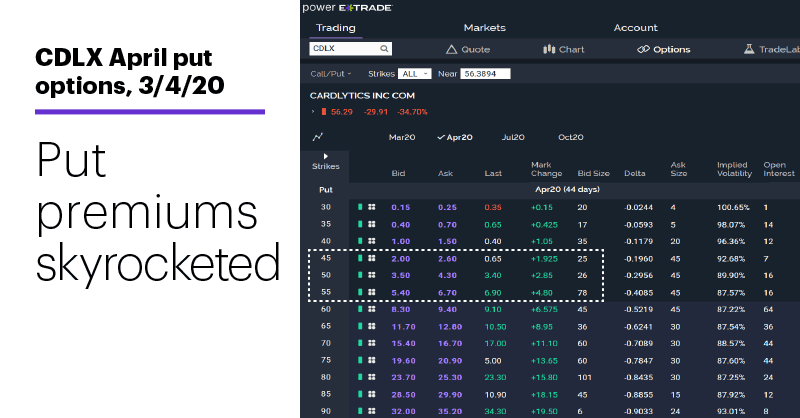Viewport: 800px width, 418px height.
Task: Open the Trading tab
Action: click(x=336, y=28)
